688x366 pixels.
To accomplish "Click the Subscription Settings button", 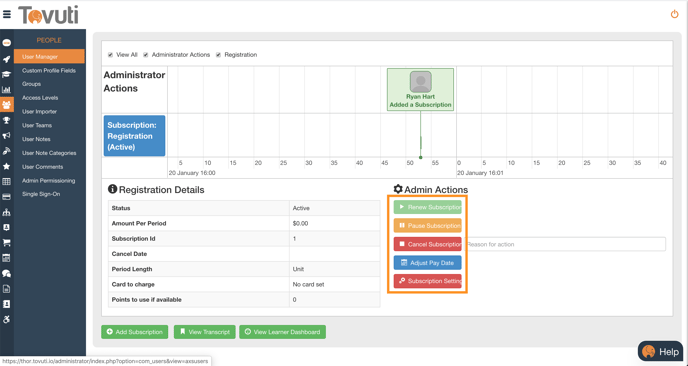I will [x=427, y=281].
